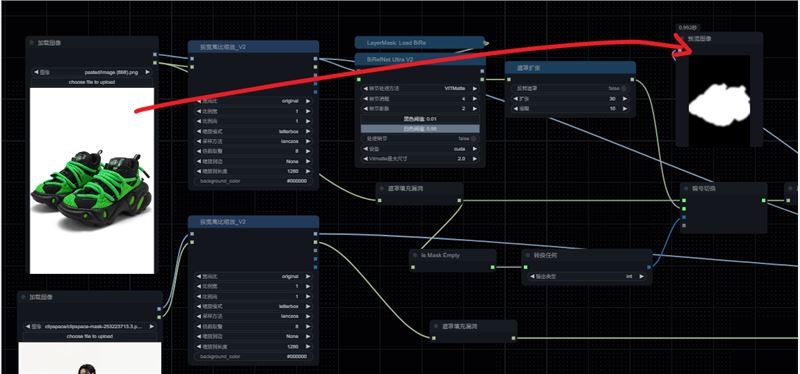Collapse the Is Mask Empty node using its title dot

pyautogui.click(x=415, y=255)
